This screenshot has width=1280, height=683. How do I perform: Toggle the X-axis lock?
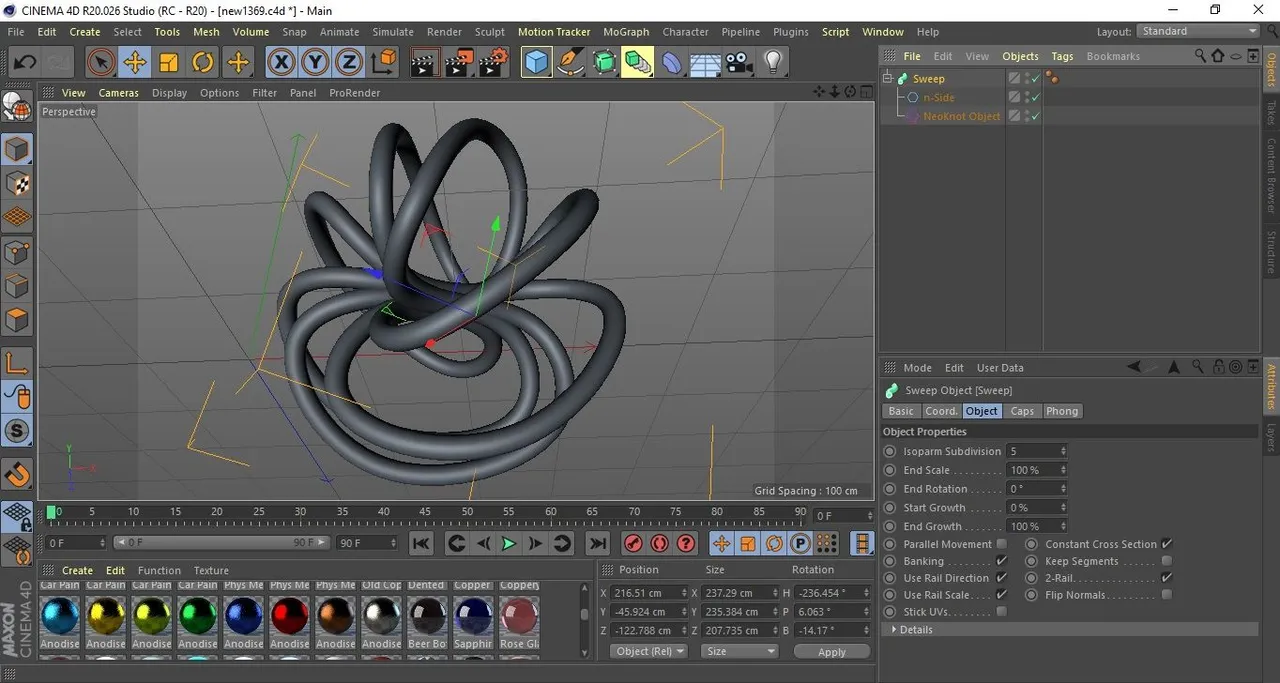(281, 63)
